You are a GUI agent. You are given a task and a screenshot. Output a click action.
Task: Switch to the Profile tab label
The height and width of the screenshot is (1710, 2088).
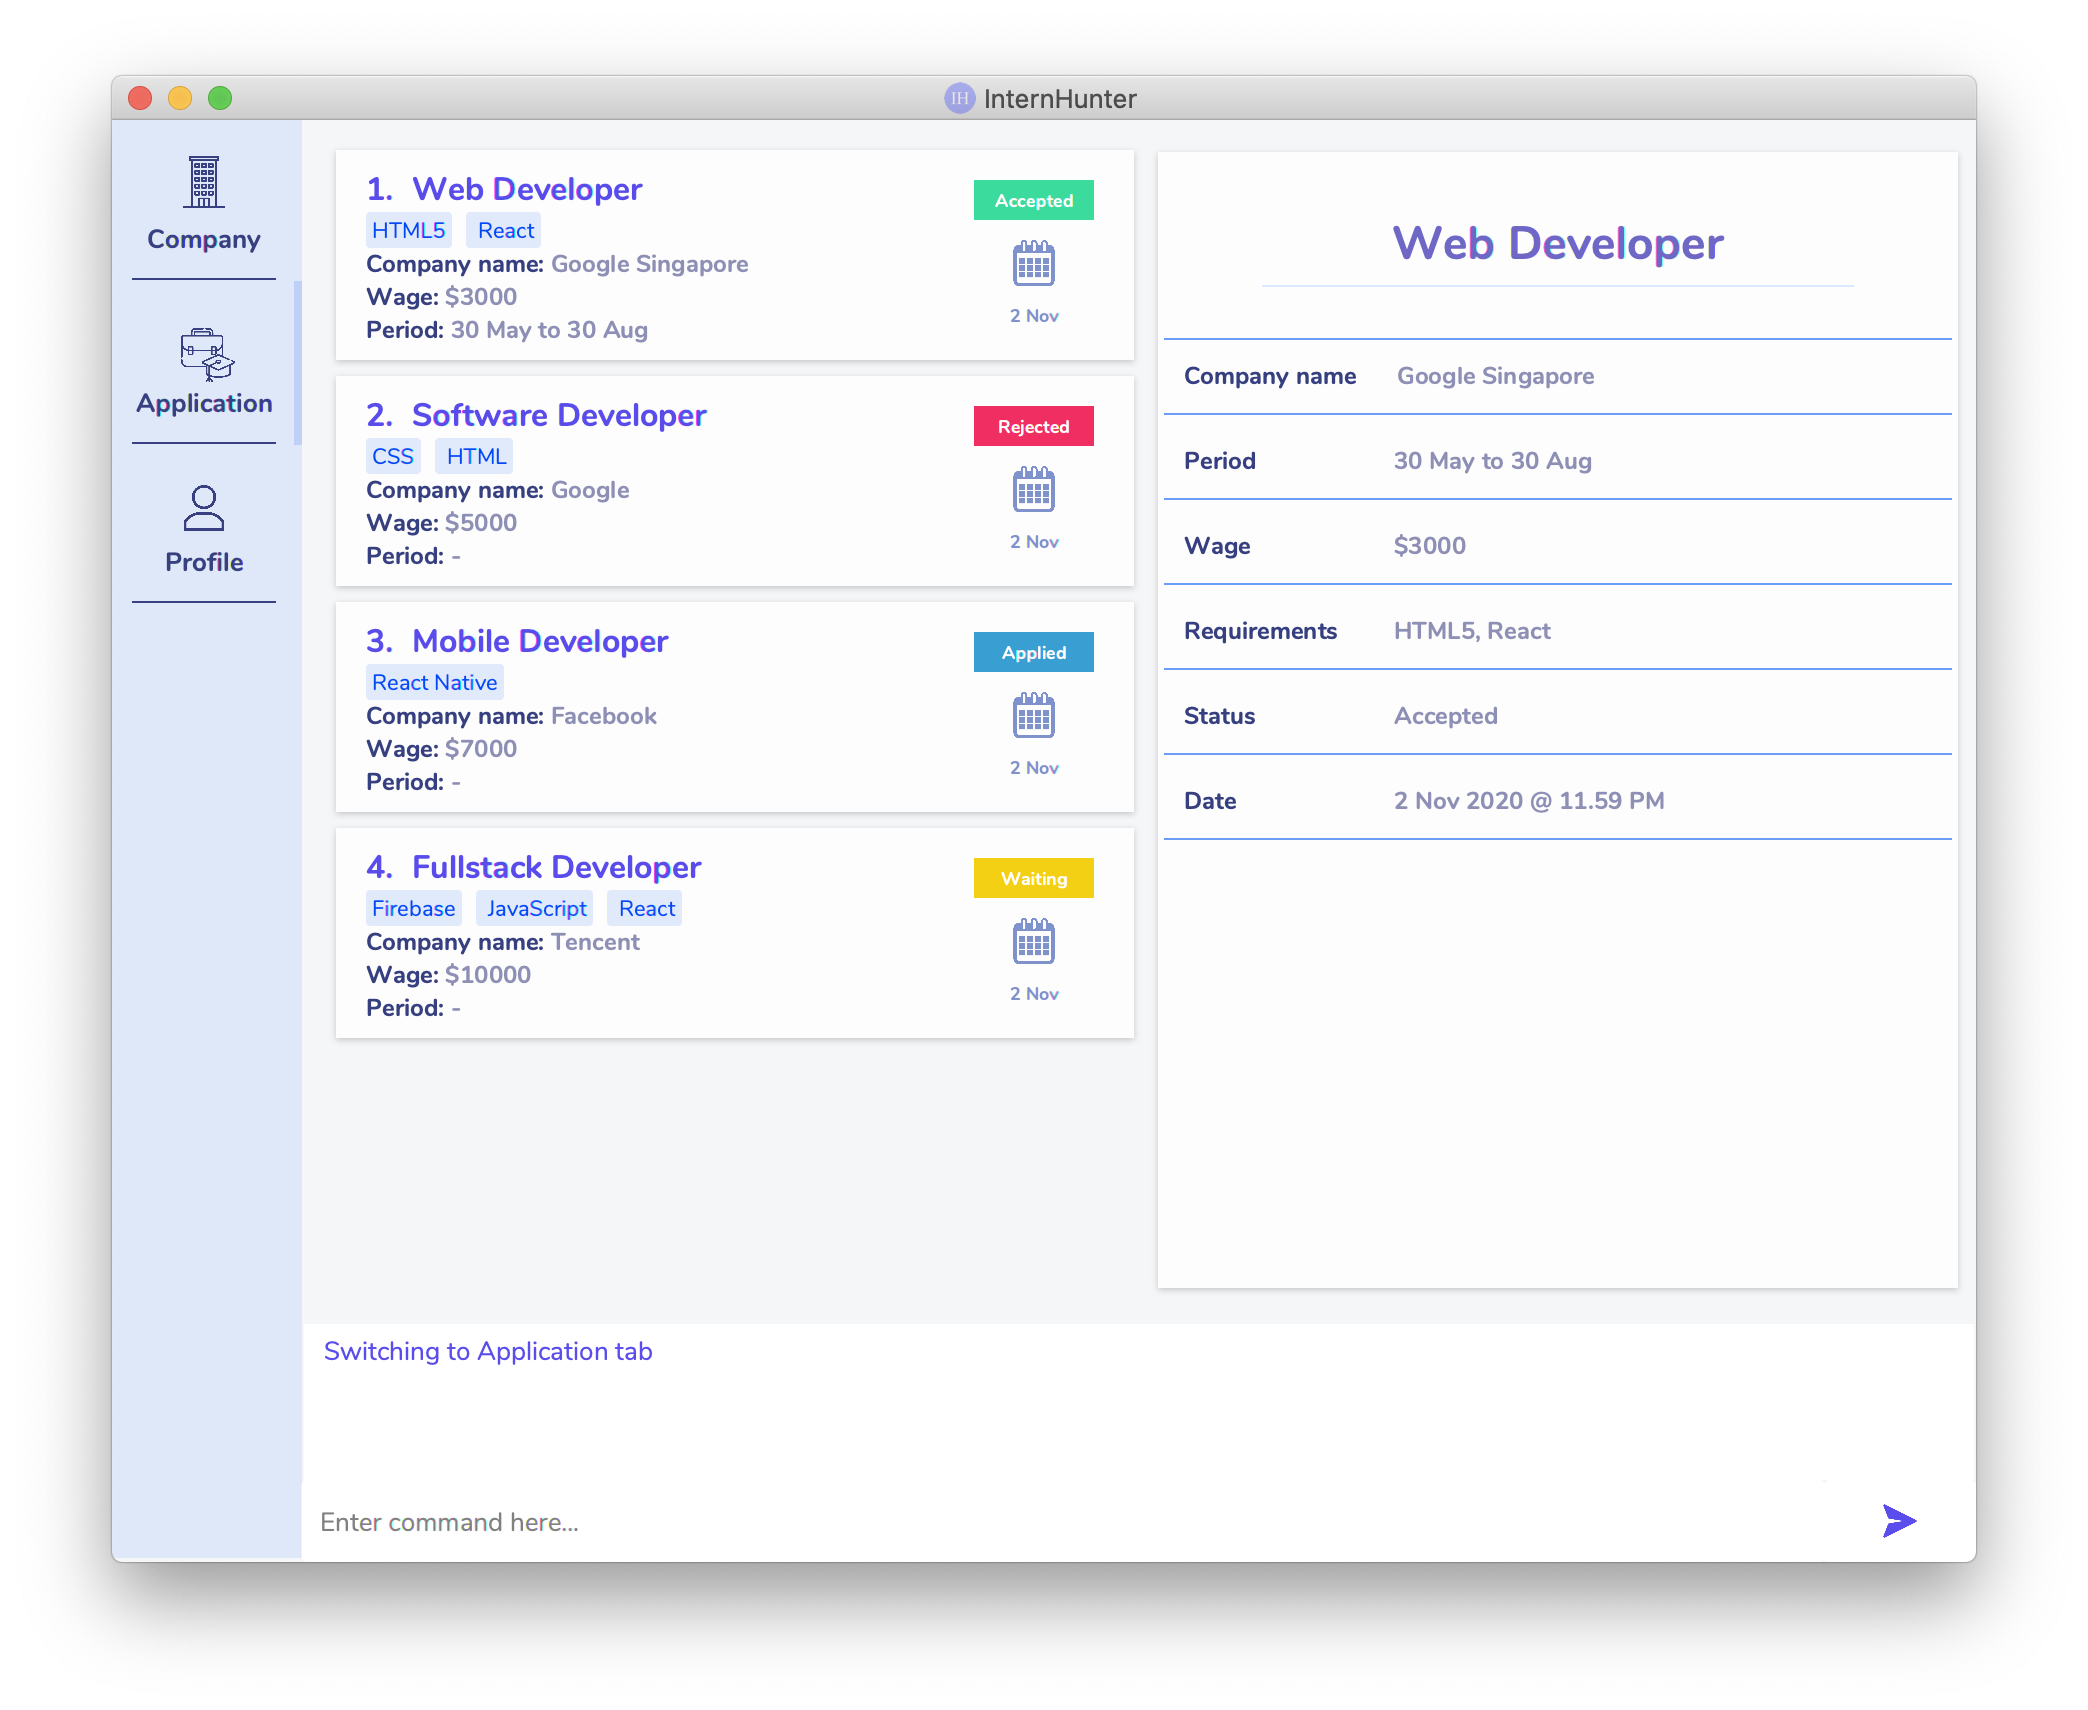click(204, 562)
